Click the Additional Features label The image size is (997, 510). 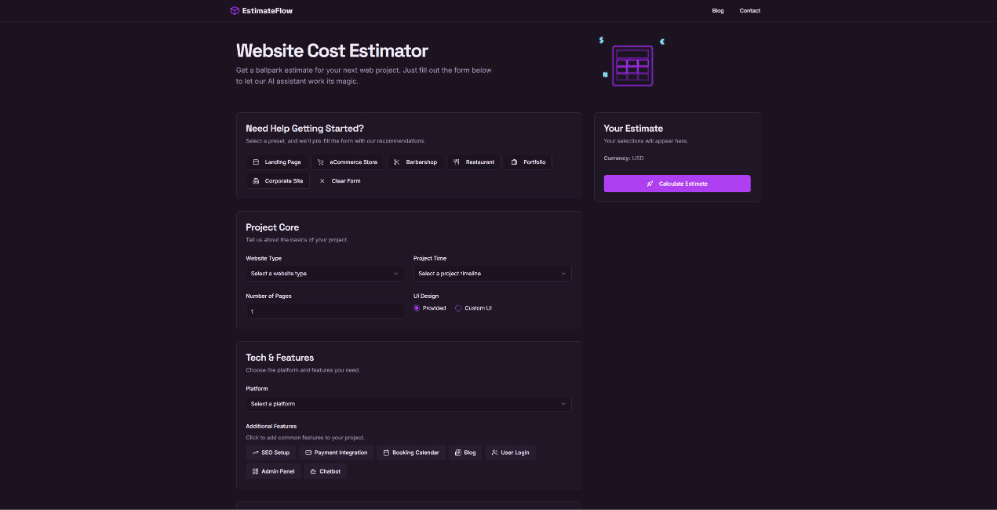pyautogui.click(x=271, y=426)
